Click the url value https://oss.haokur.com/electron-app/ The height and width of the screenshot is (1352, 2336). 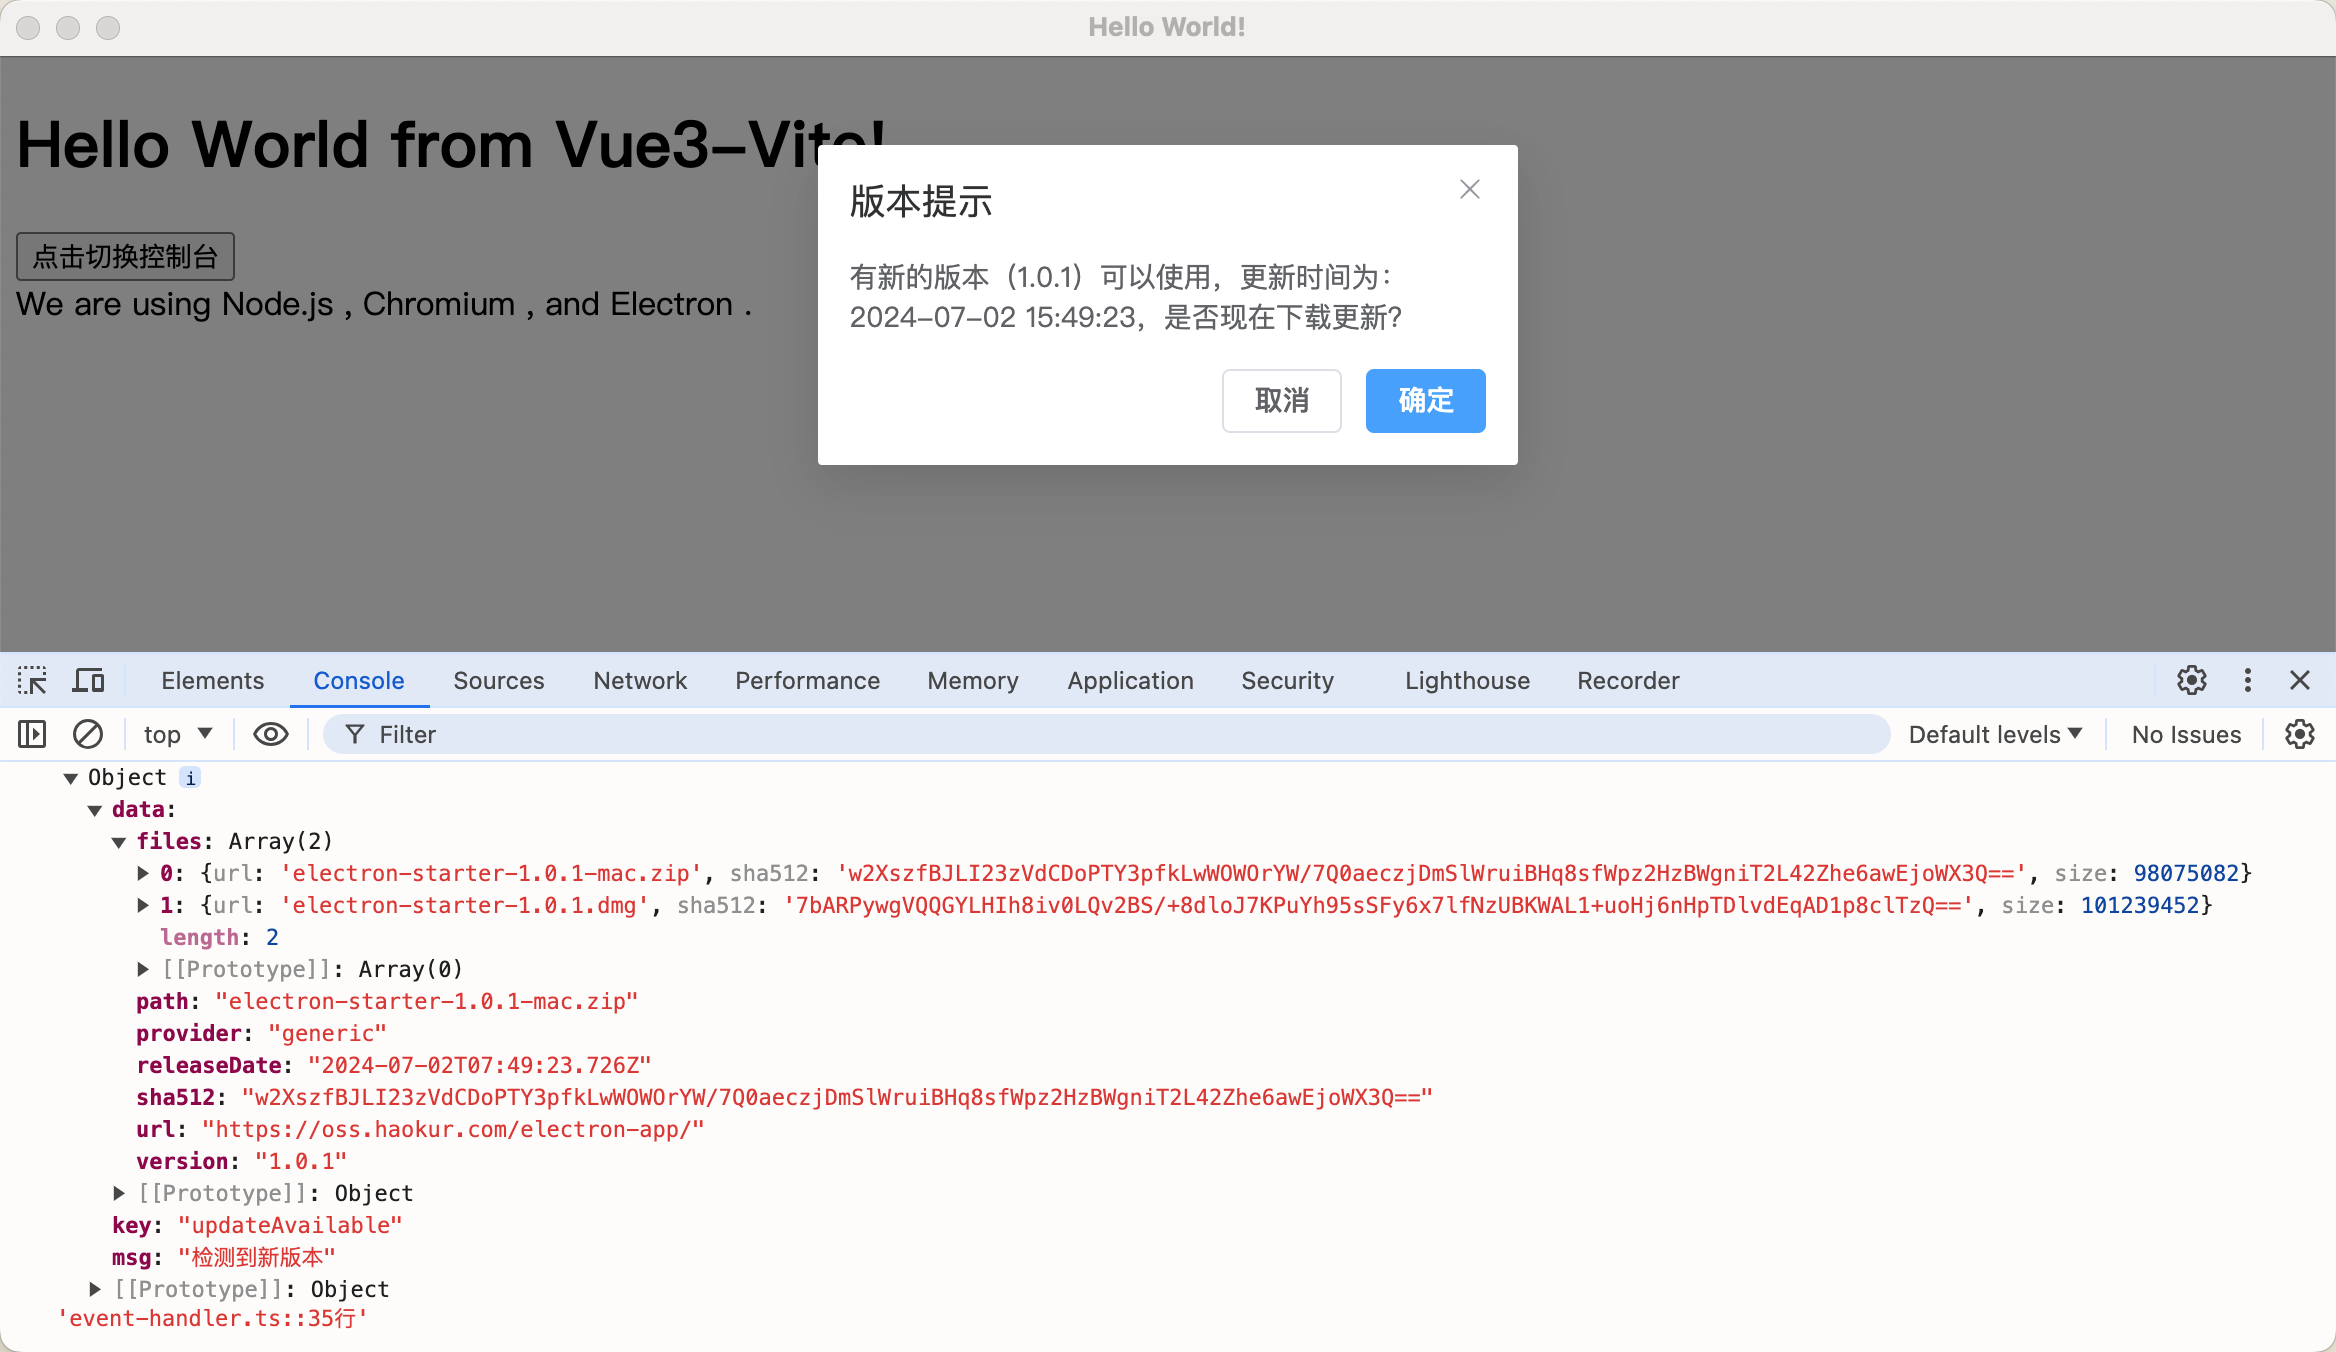(x=453, y=1129)
